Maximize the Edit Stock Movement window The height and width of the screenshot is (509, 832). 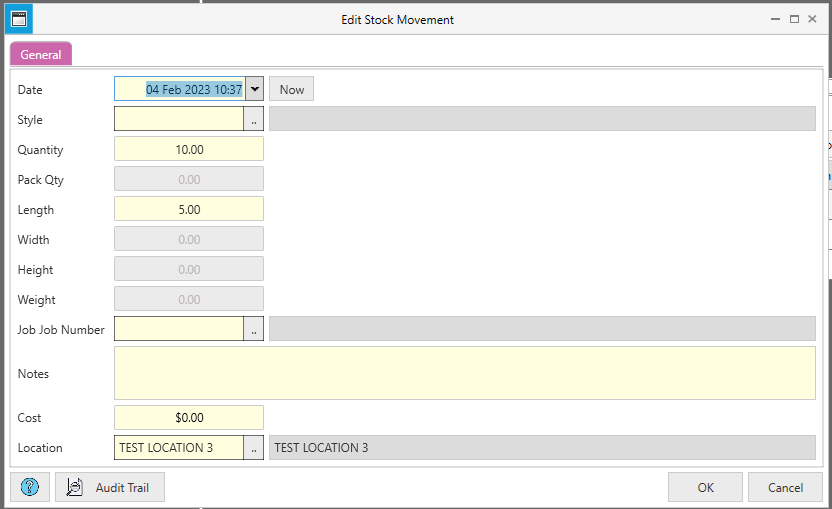coord(794,19)
